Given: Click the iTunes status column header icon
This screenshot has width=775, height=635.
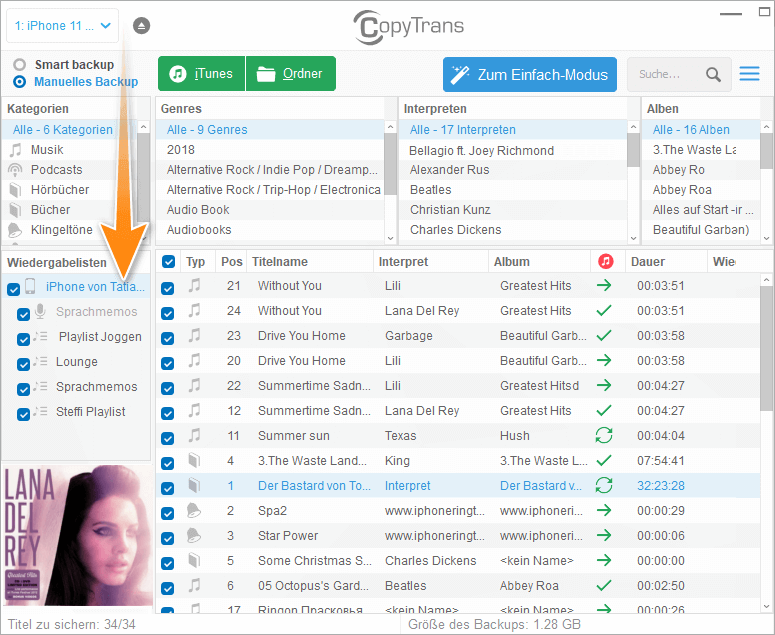Looking at the screenshot, I should [605, 261].
